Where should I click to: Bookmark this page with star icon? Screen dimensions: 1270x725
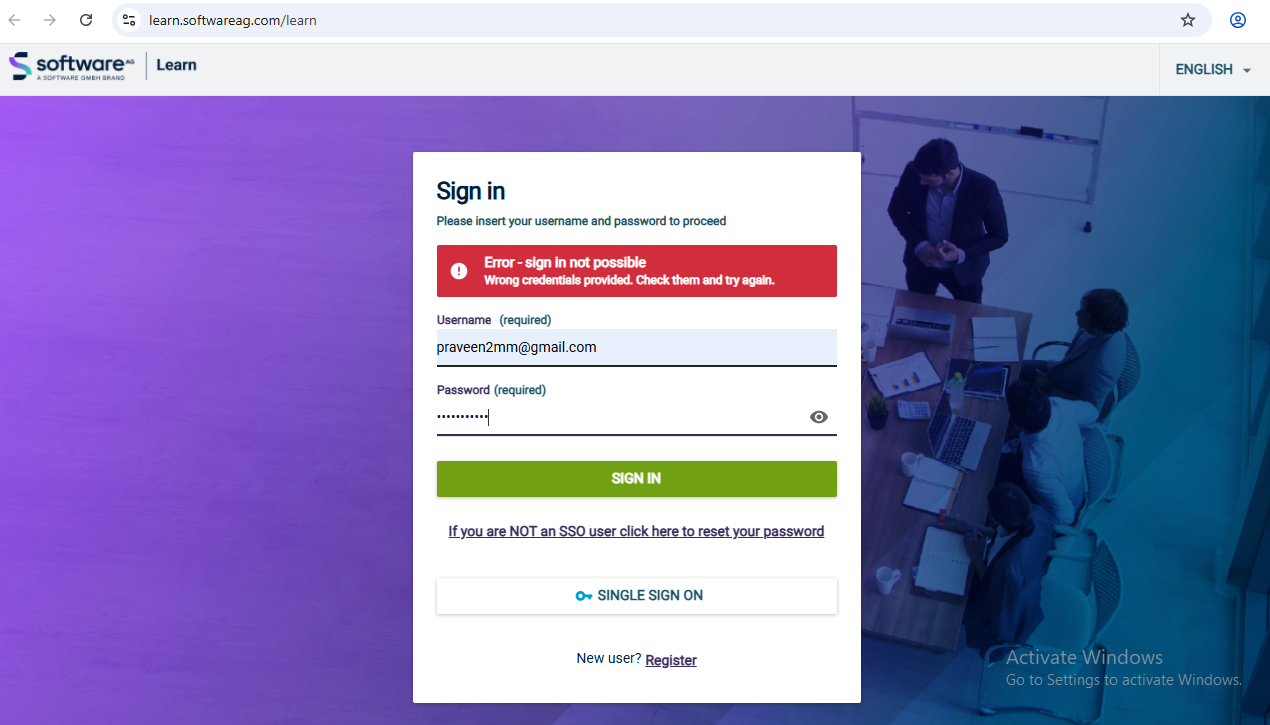coord(1188,20)
